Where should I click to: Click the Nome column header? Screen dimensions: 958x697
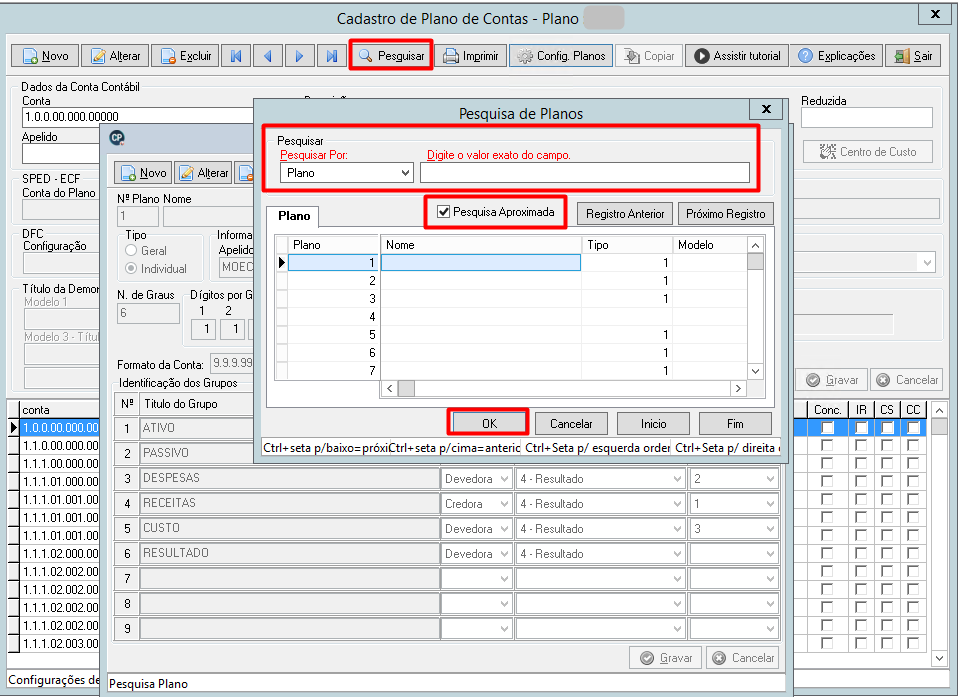tap(480, 244)
